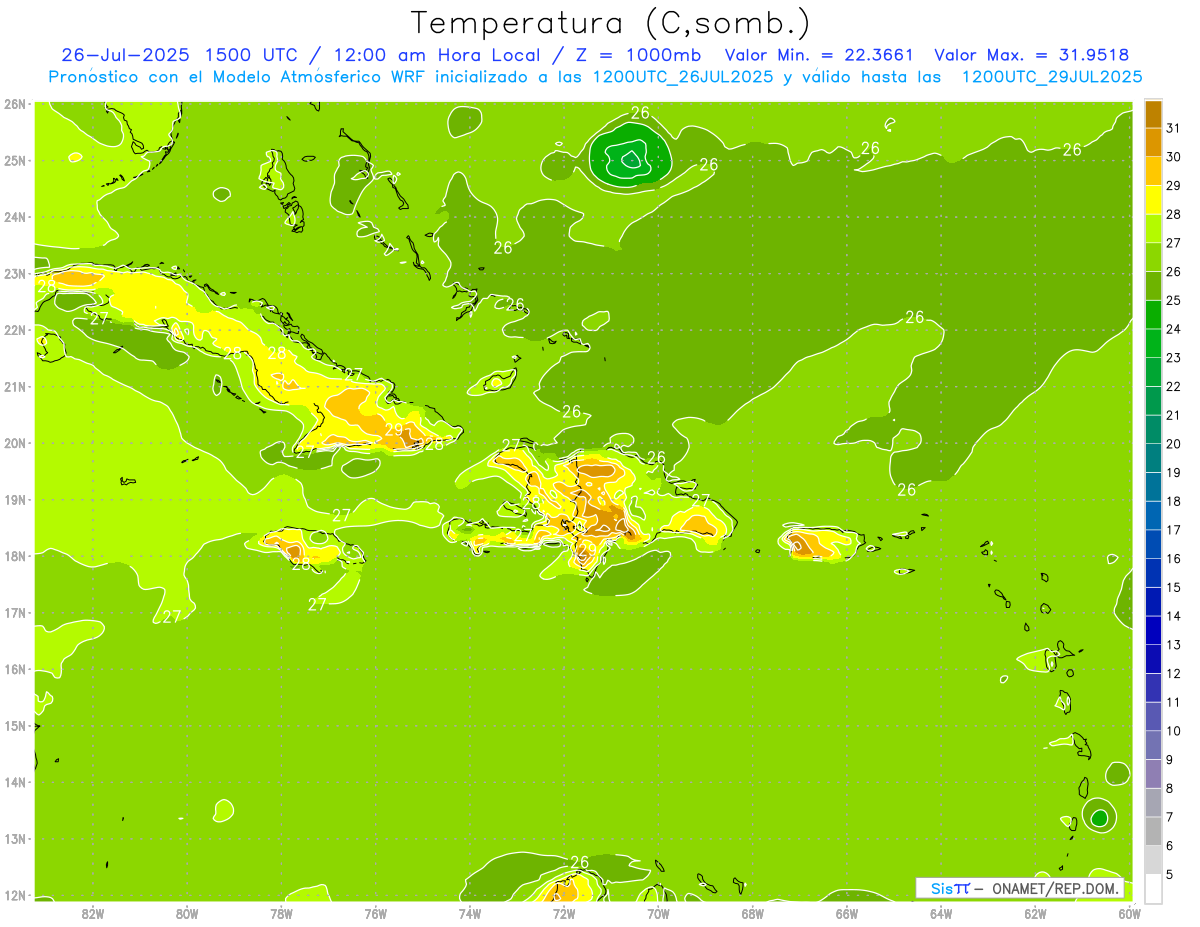The width and height of the screenshot is (1200, 927).
Task: Click the longitude axis label "60W"
Action: pyautogui.click(x=1130, y=913)
